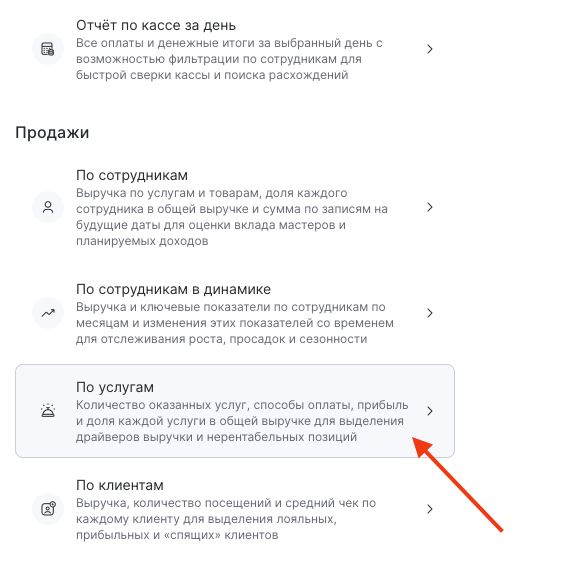Click the person icon for По сотрудникам
The height and width of the screenshot is (577, 561).
click(48, 207)
